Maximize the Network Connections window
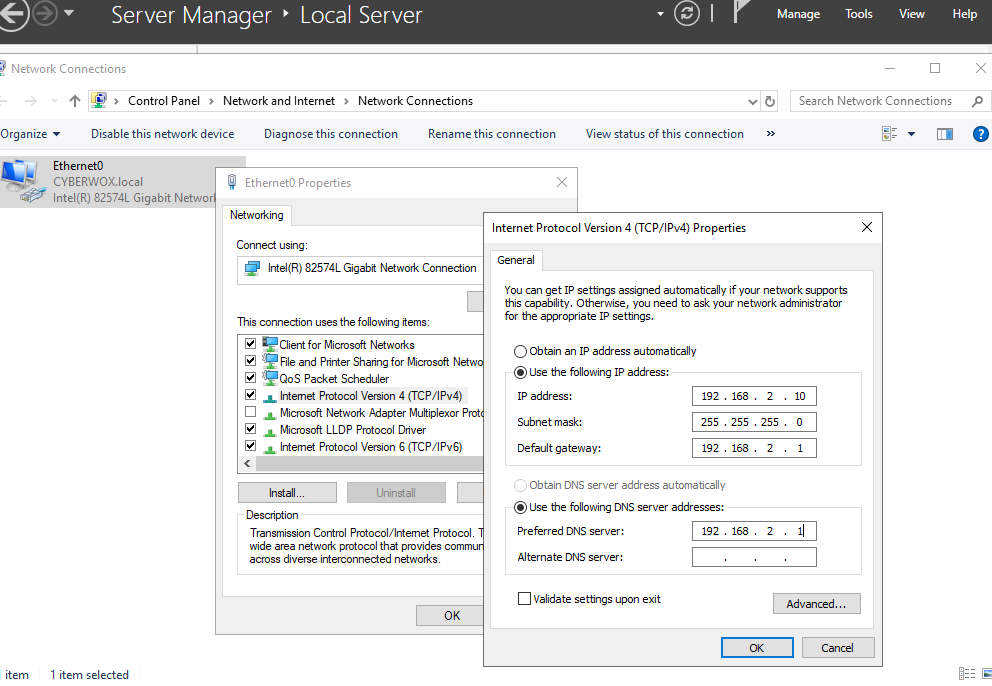 click(935, 68)
